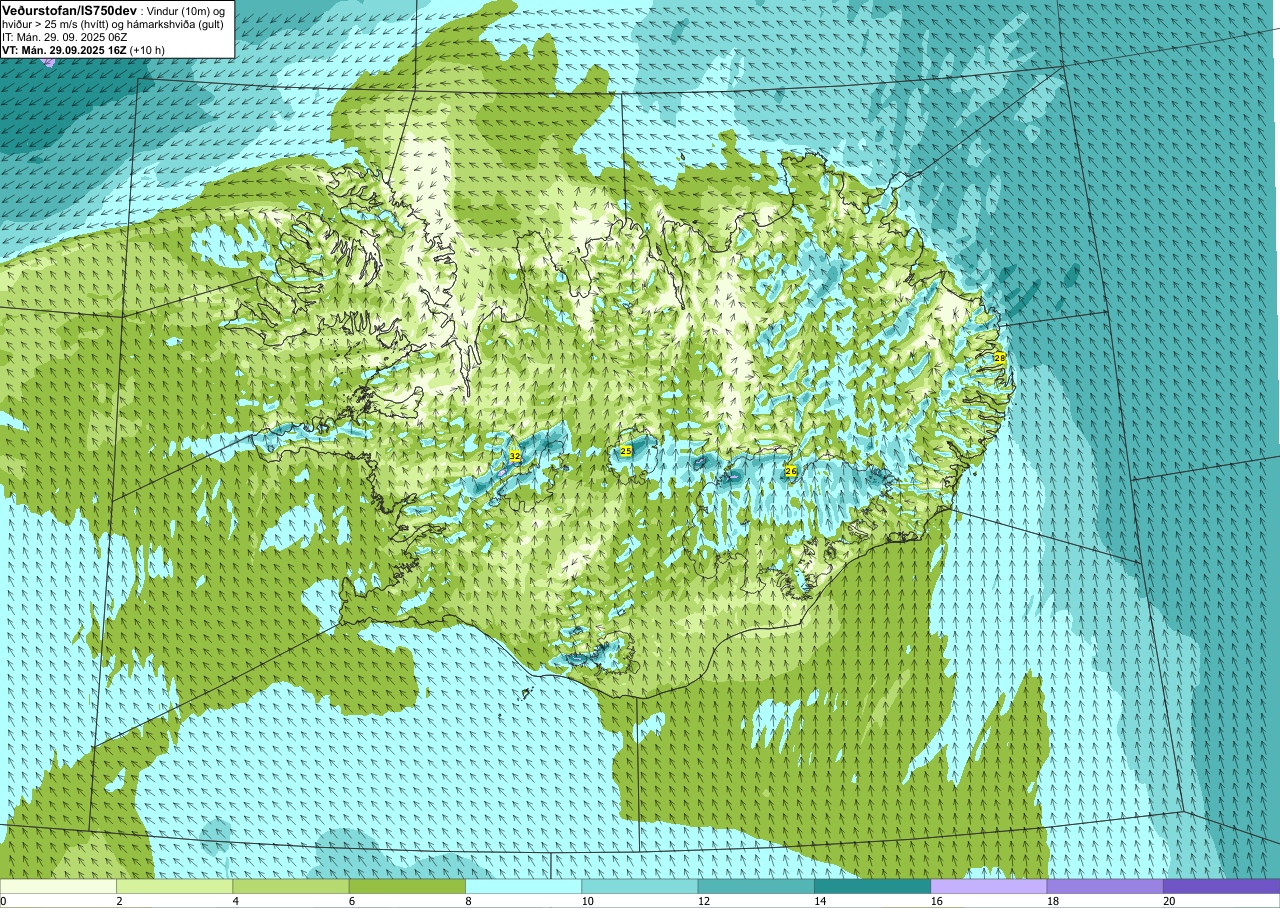Click the yellow gust label 25
This screenshot has height=908, width=1280.
pyautogui.click(x=626, y=452)
